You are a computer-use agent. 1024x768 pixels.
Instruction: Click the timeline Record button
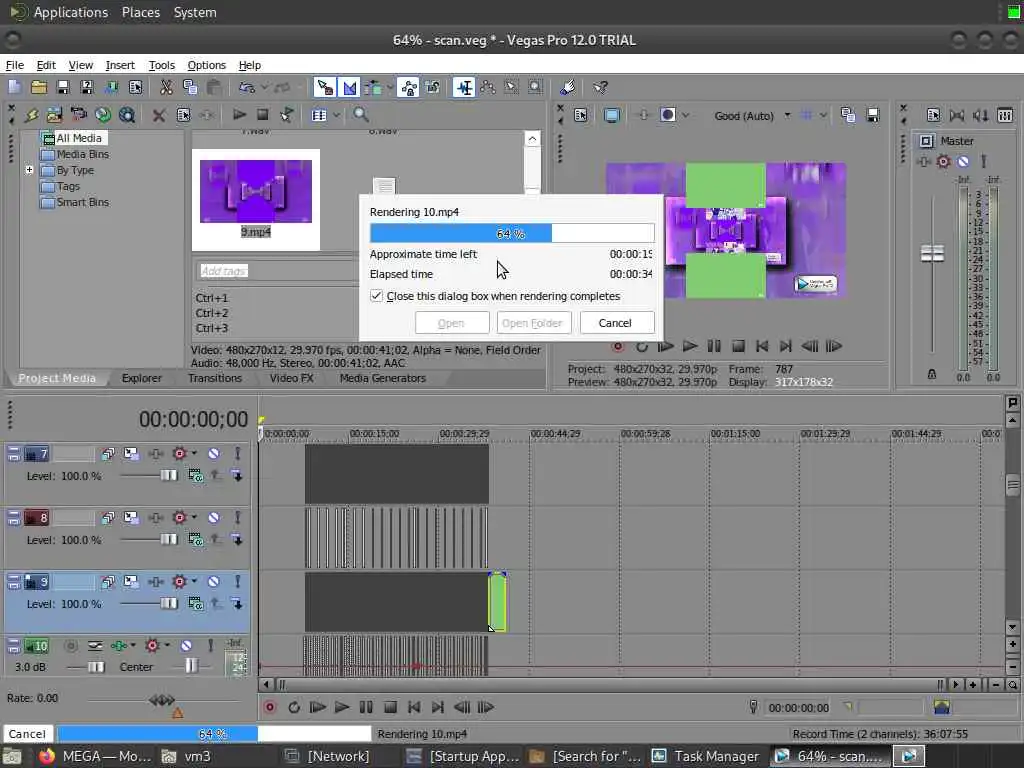pos(269,707)
